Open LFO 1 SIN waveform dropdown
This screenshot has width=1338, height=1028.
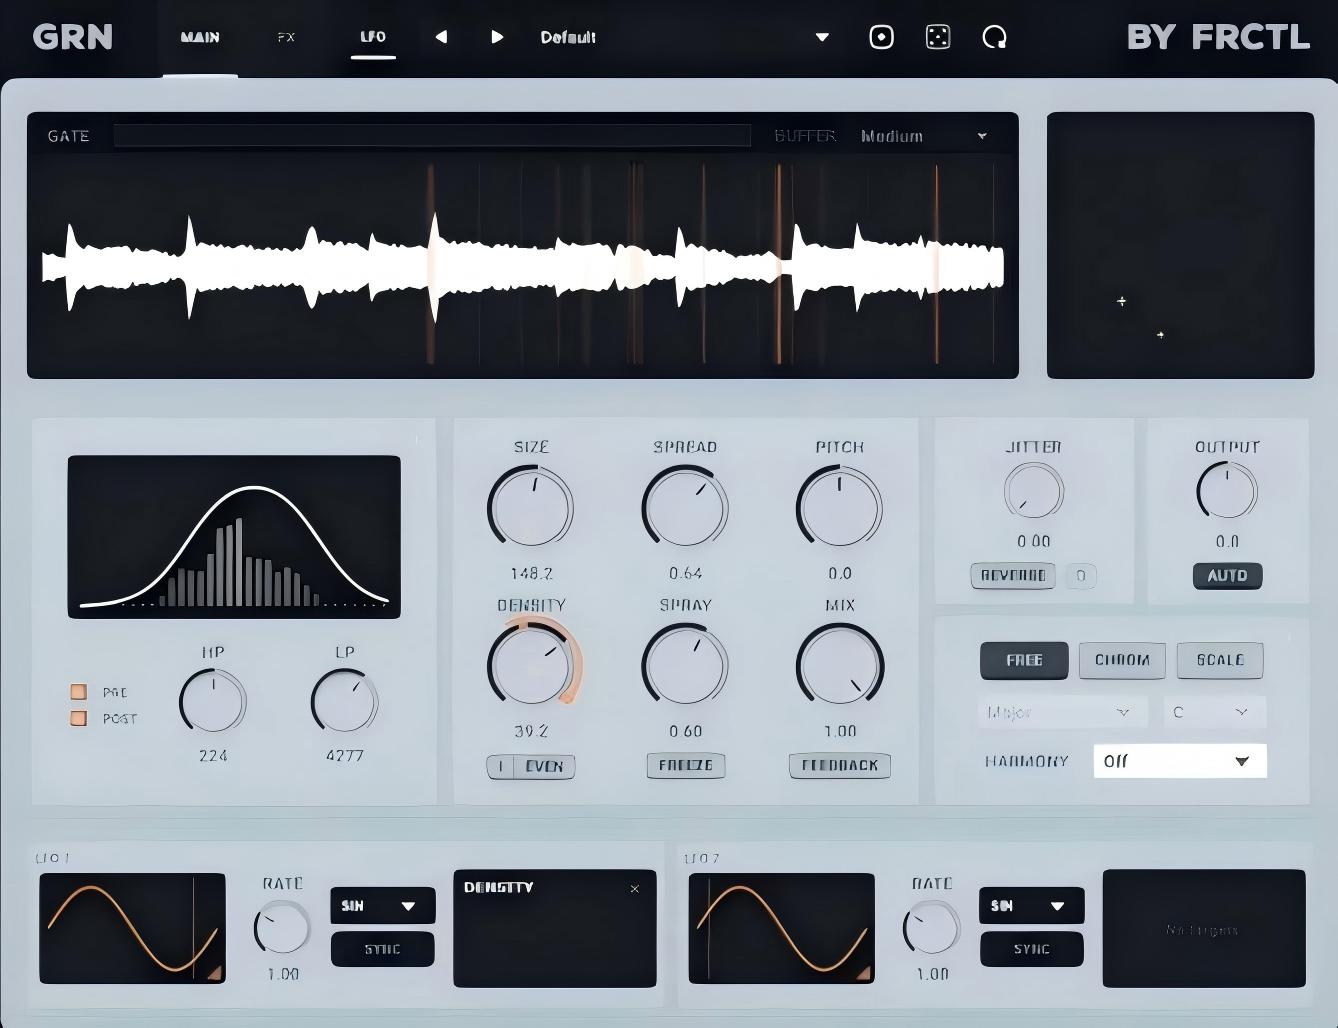383,906
